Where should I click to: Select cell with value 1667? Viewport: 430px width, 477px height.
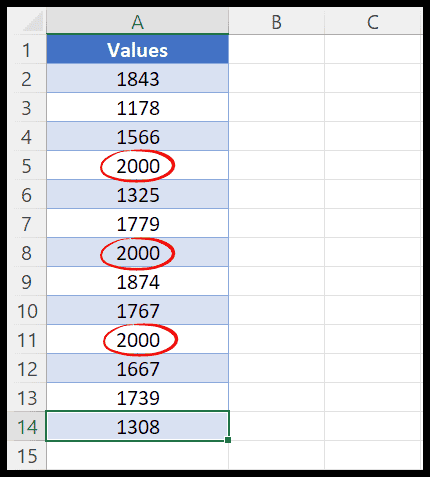(x=138, y=368)
